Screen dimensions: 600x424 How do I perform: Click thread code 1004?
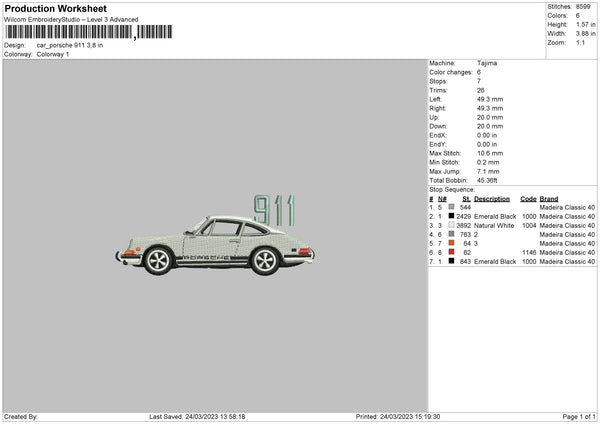[x=529, y=225]
